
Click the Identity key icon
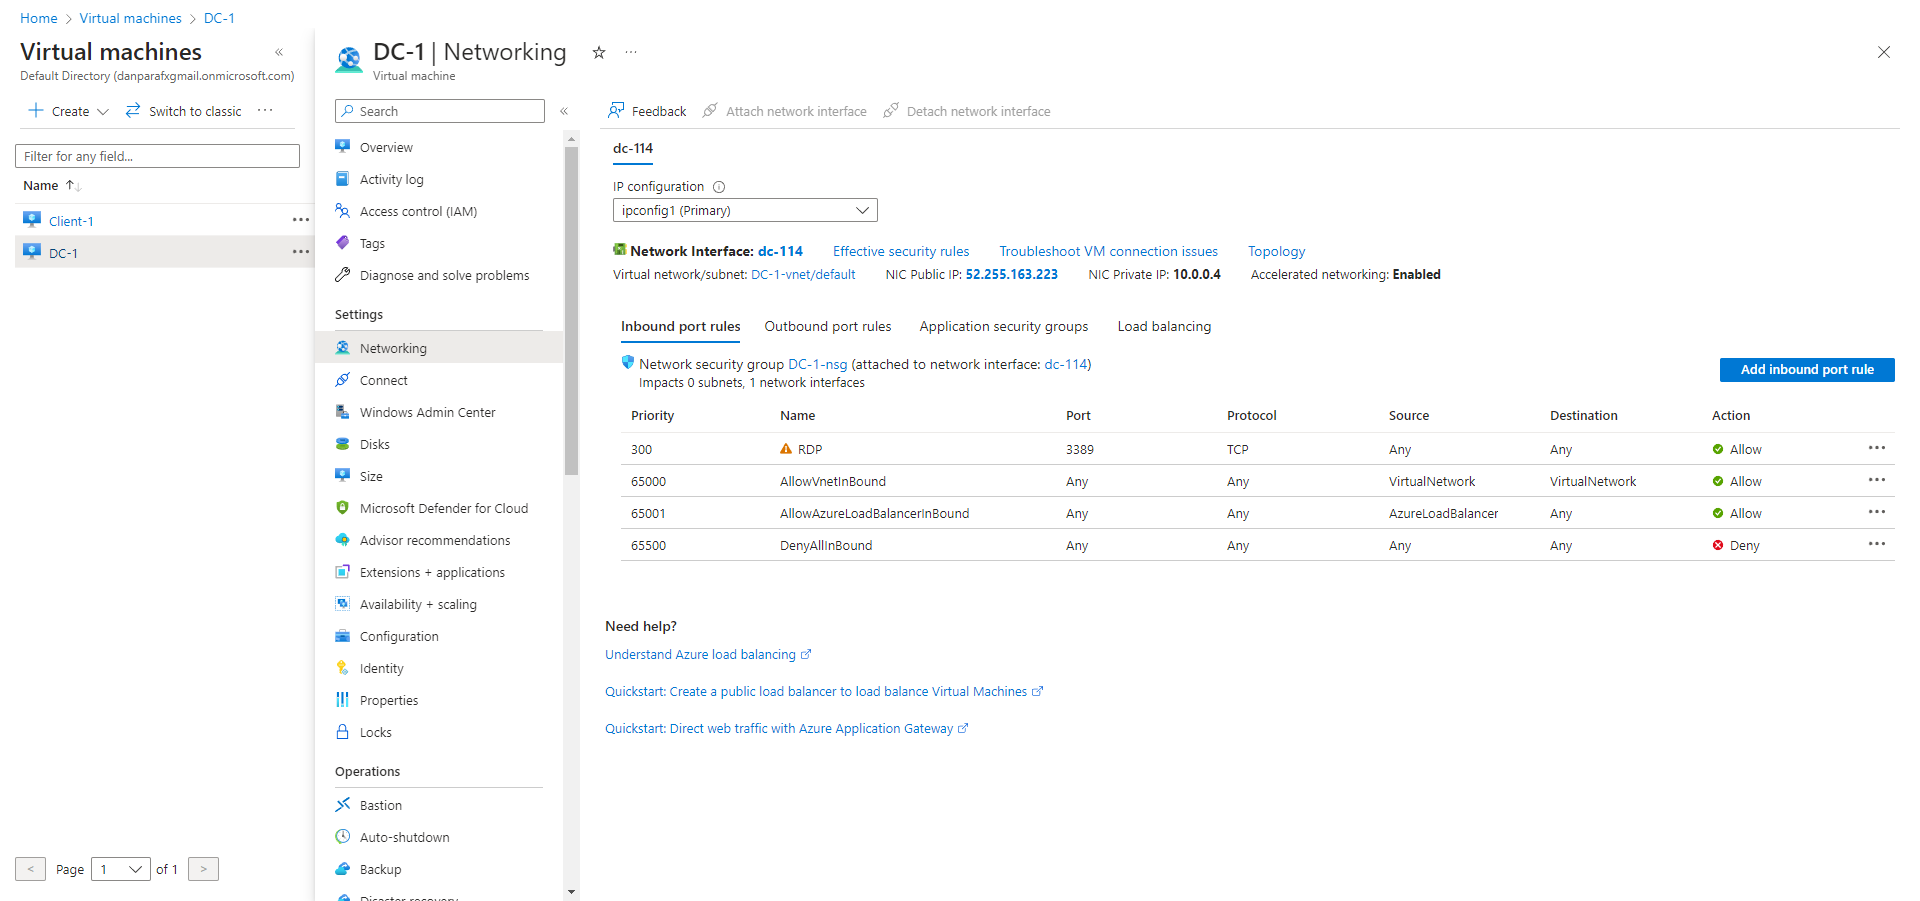(343, 667)
